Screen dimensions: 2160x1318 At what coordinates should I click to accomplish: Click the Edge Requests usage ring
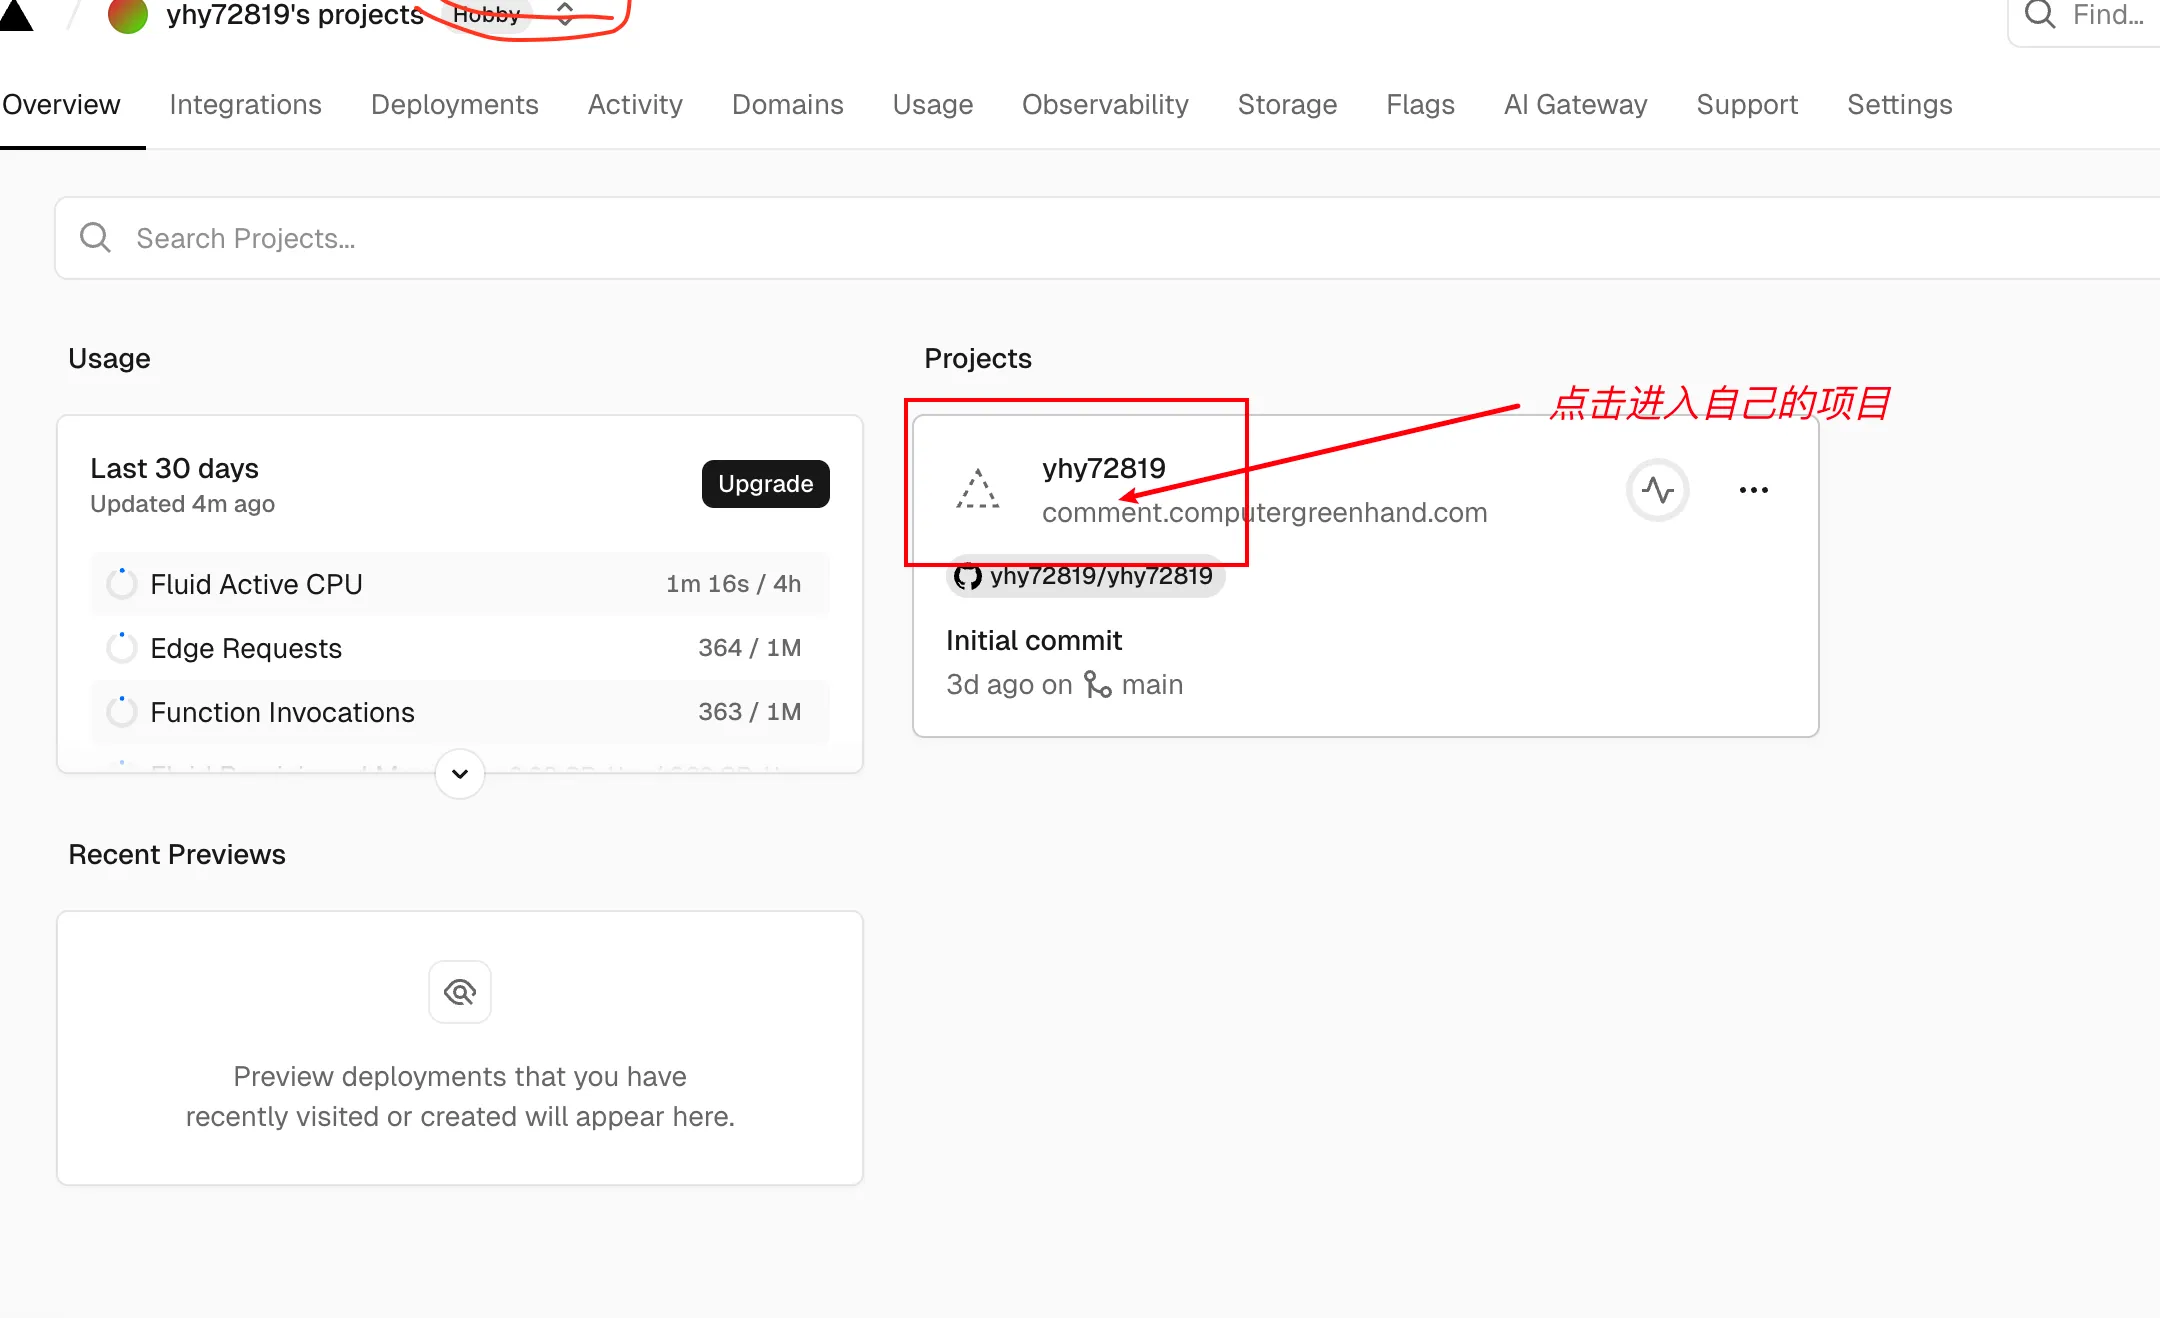121,648
